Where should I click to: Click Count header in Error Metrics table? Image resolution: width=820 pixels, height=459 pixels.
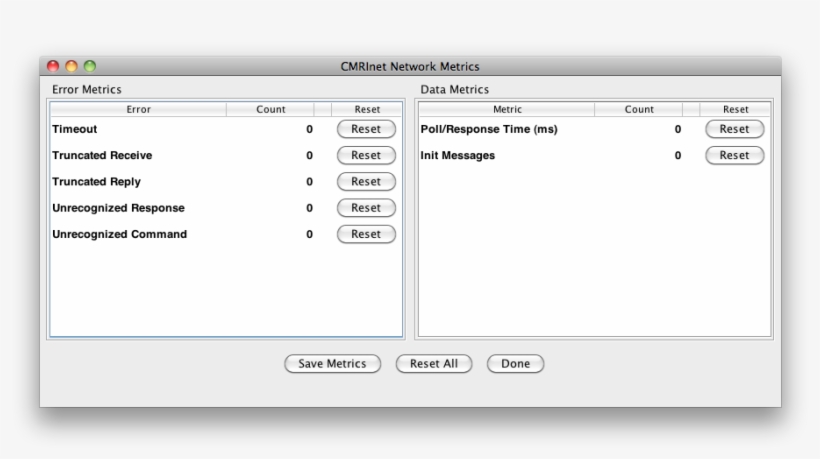tap(270, 109)
